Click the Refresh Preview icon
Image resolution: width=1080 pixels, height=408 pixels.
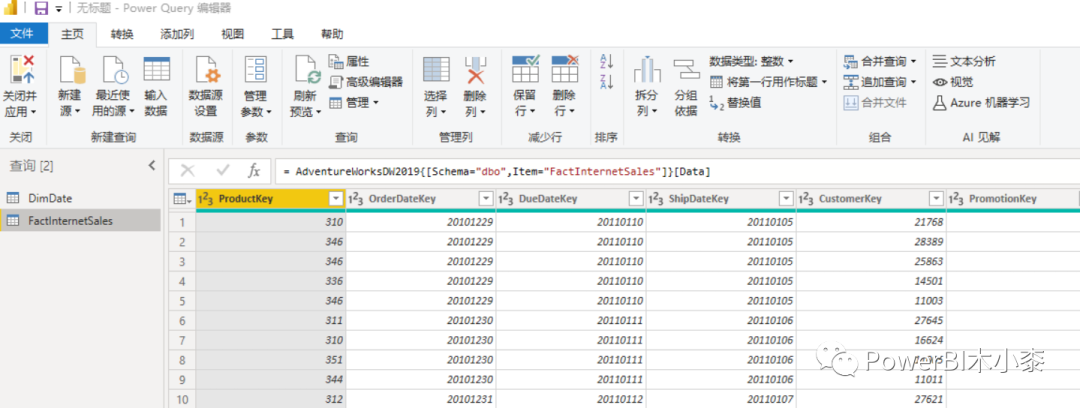click(x=307, y=71)
